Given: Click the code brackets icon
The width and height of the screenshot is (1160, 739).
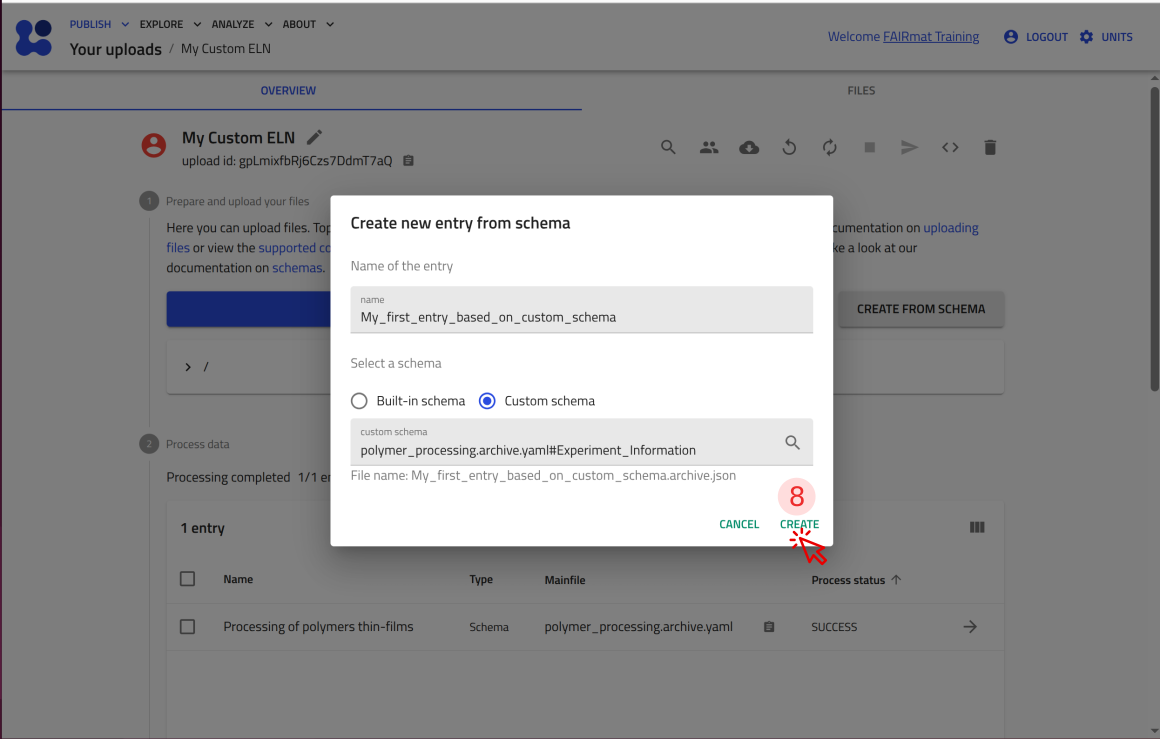Looking at the screenshot, I should [x=950, y=147].
